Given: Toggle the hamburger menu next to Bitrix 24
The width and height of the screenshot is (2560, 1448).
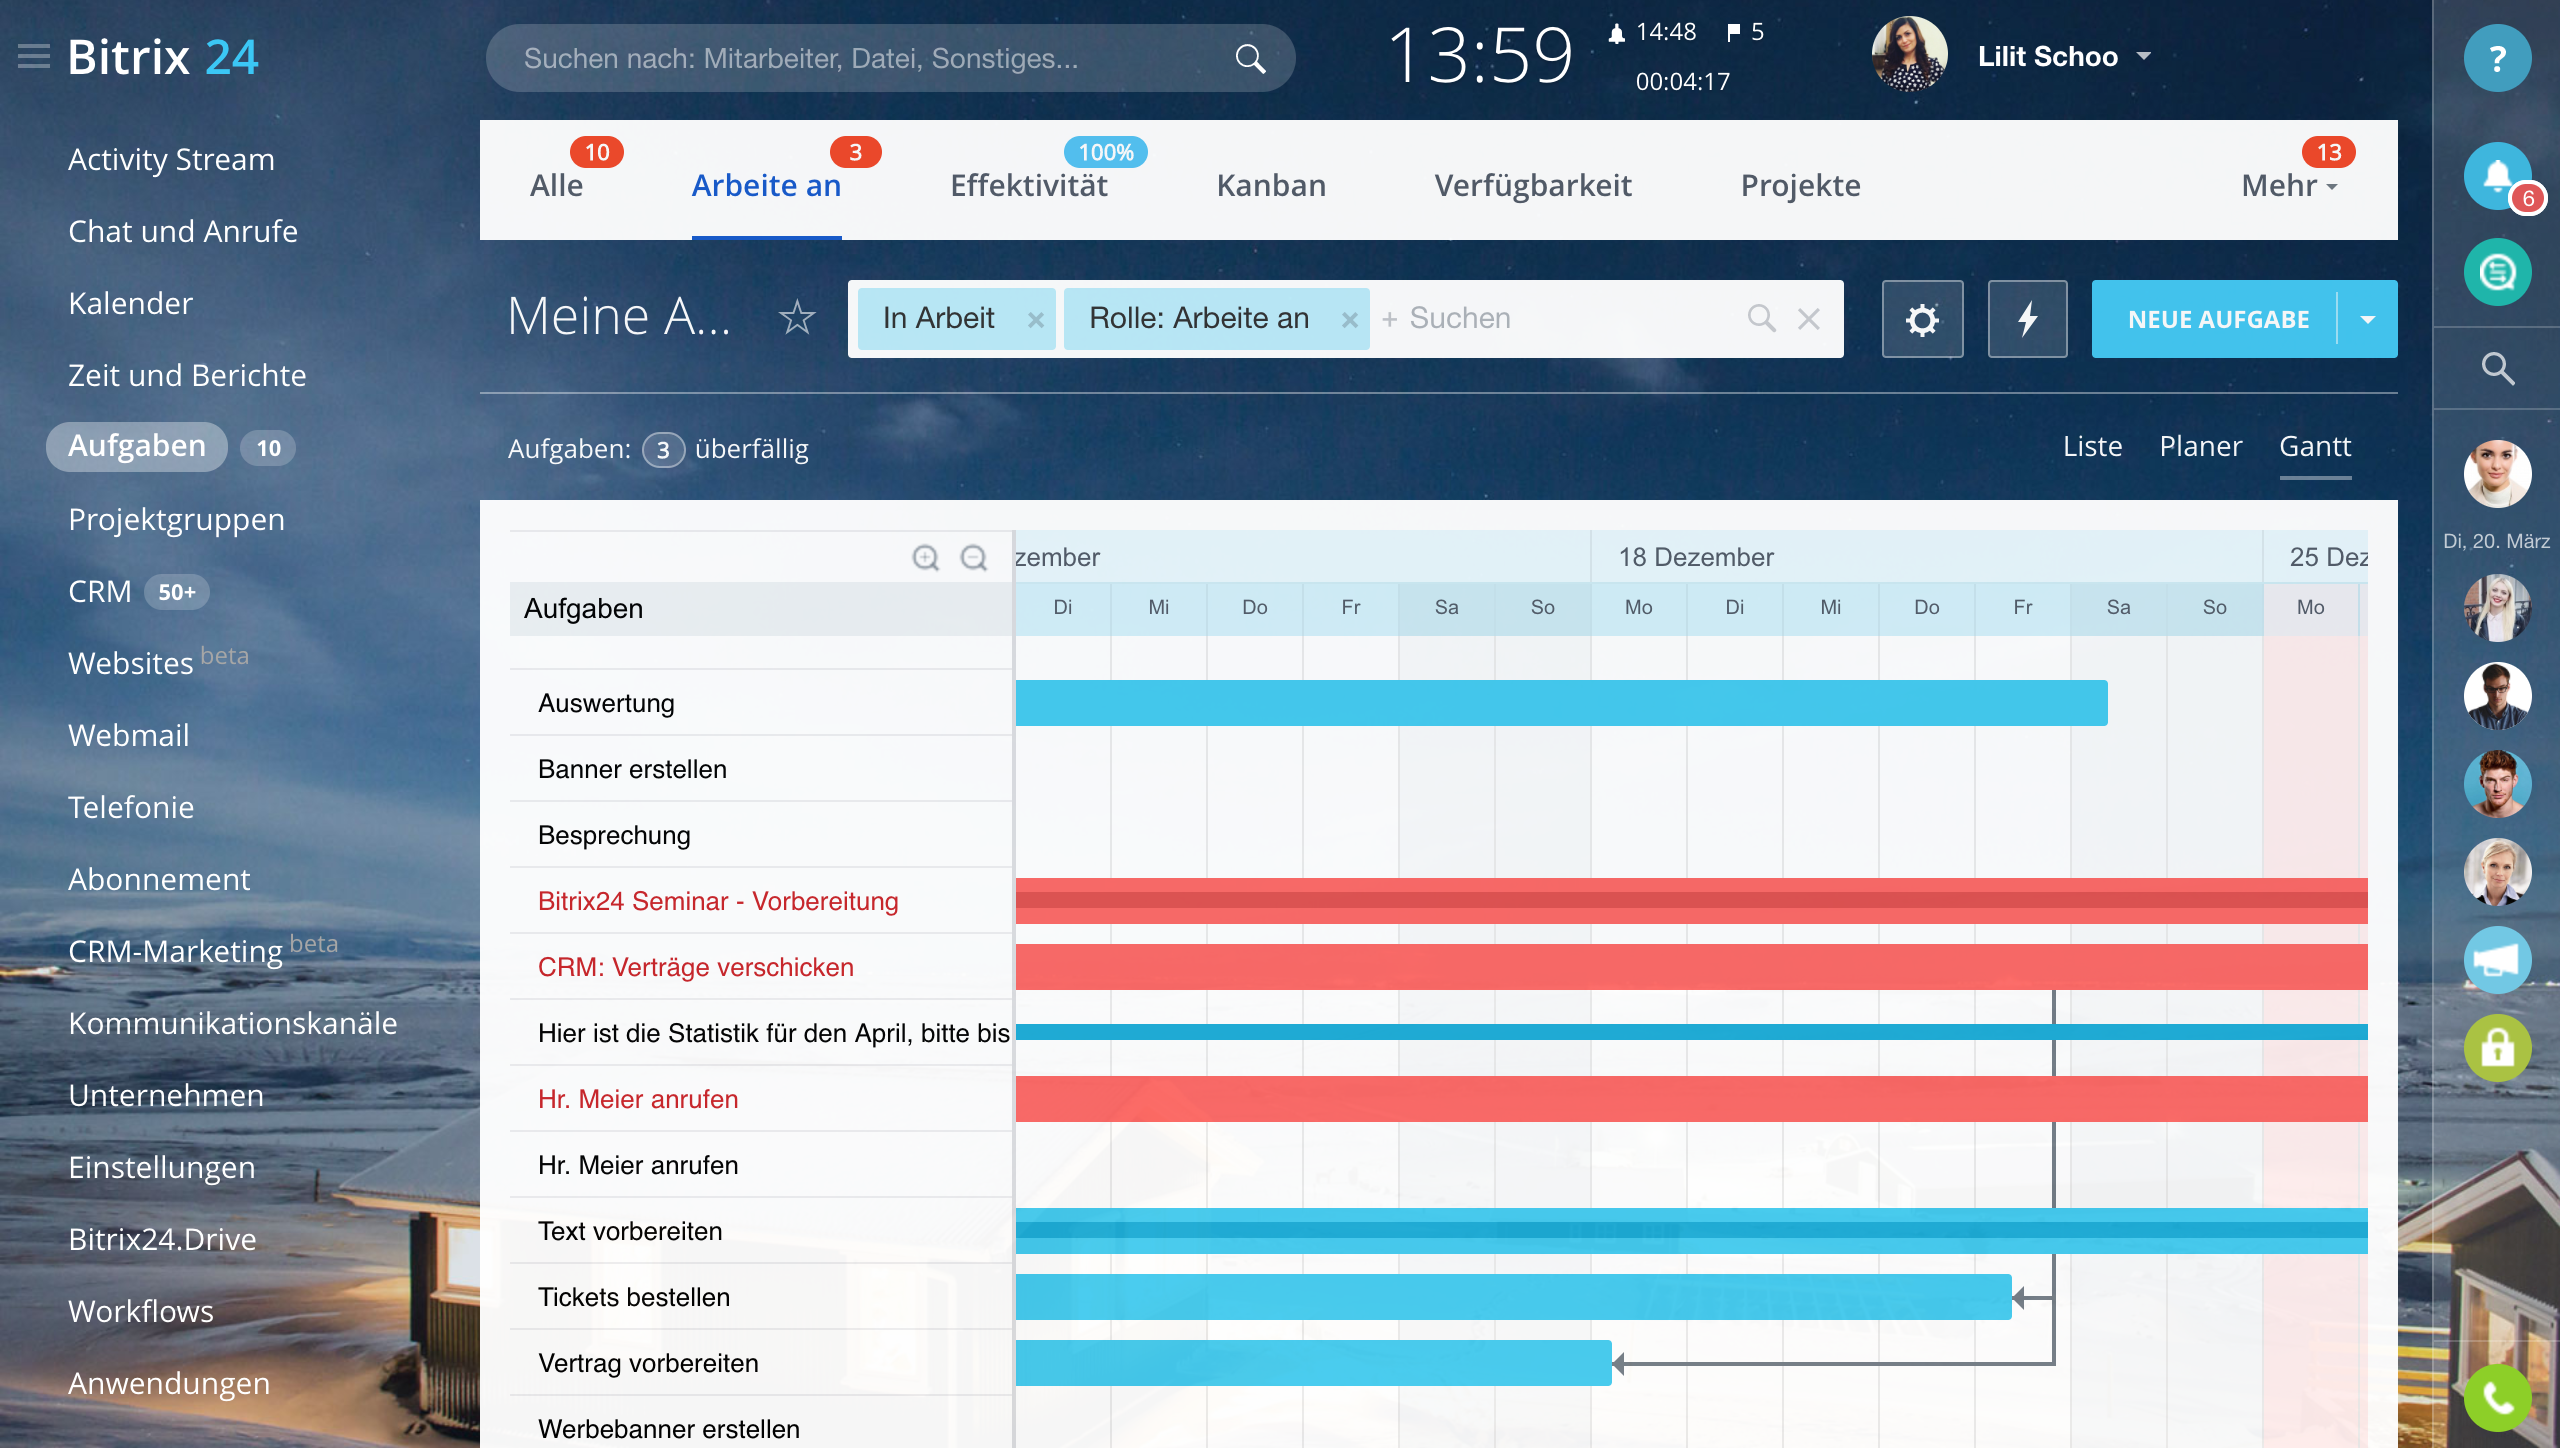Looking at the screenshot, I should pyautogui.click(x=34, y=57).
